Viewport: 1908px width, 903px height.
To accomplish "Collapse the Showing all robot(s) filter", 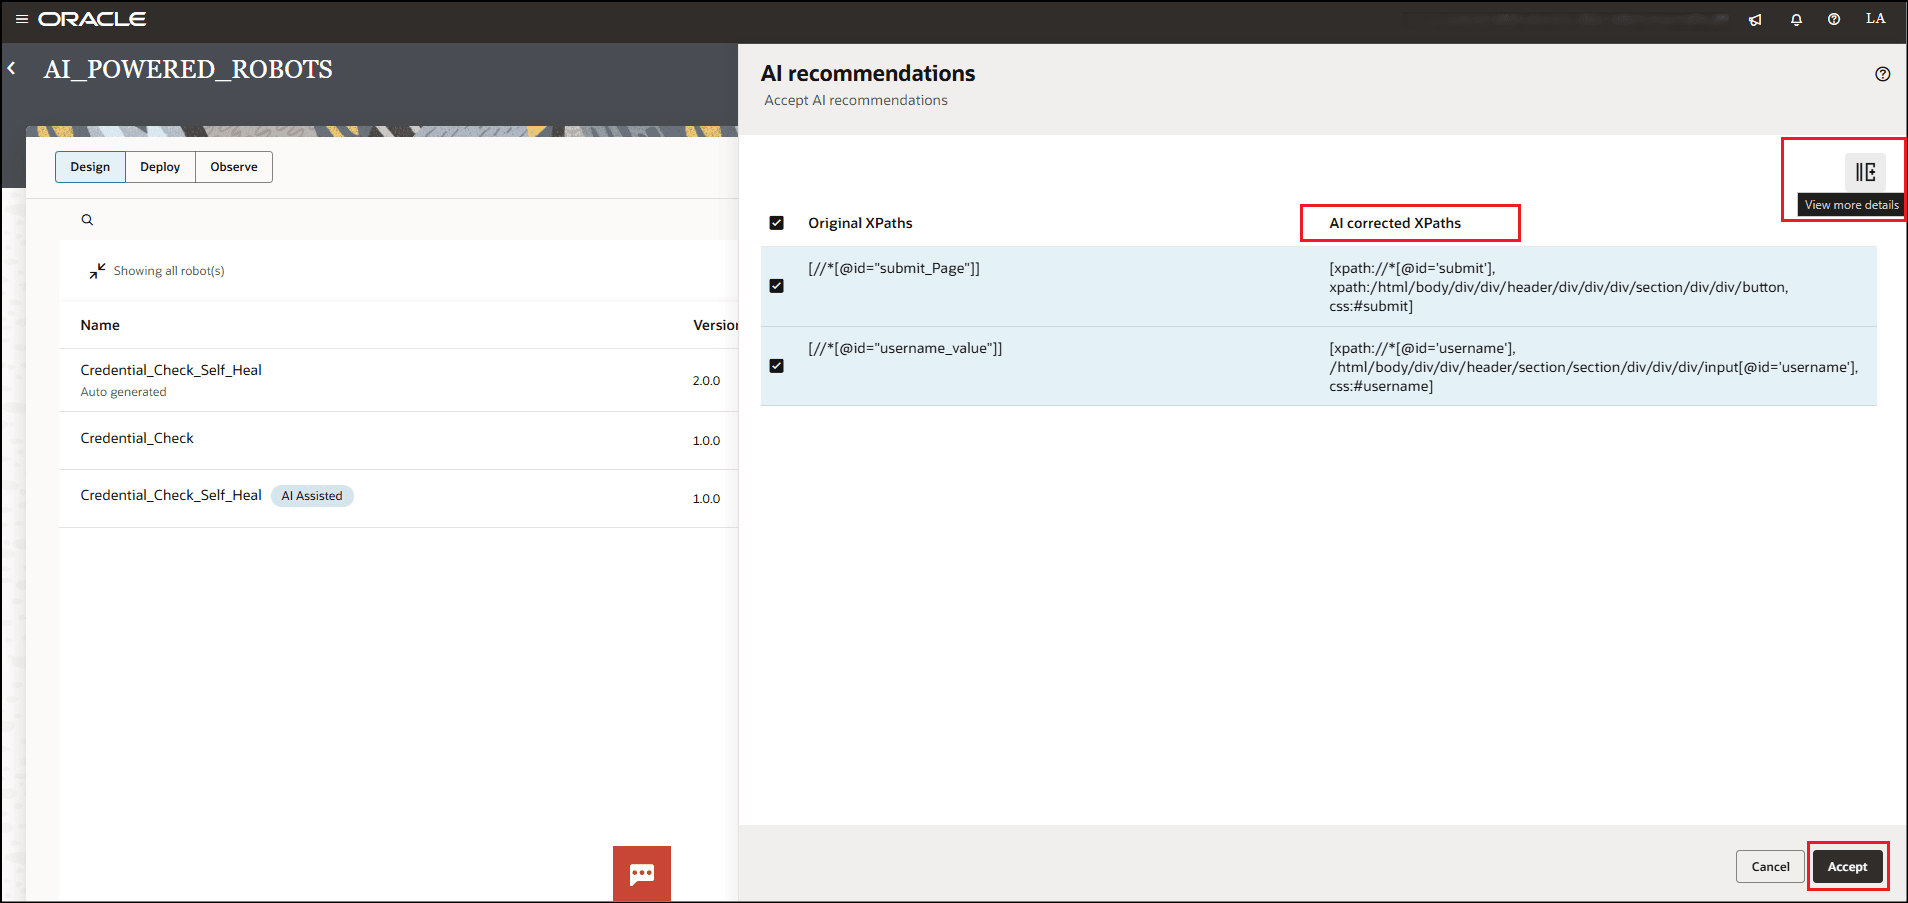I will click(x=97, y=271).
